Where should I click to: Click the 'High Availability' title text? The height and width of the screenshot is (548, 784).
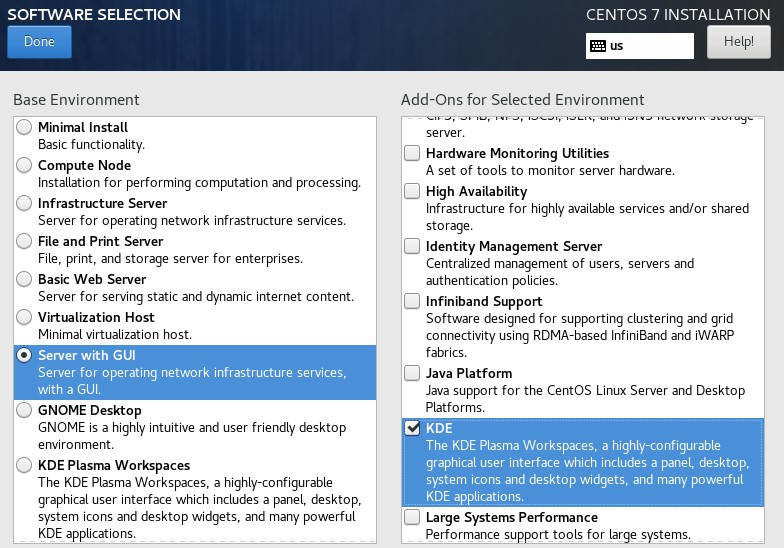point(476,191)
